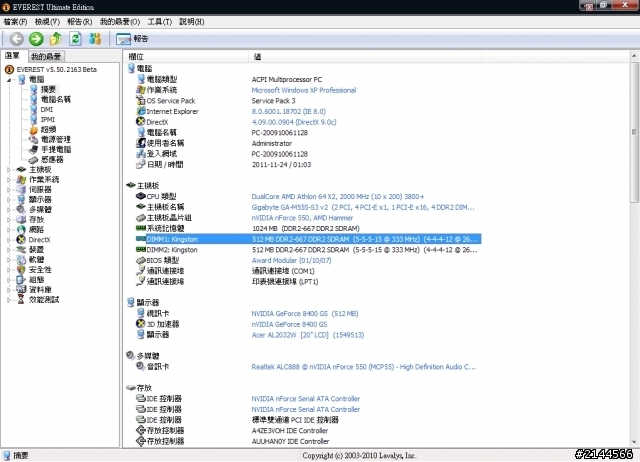Open the 檔案(F) menu

click(15, 22)
